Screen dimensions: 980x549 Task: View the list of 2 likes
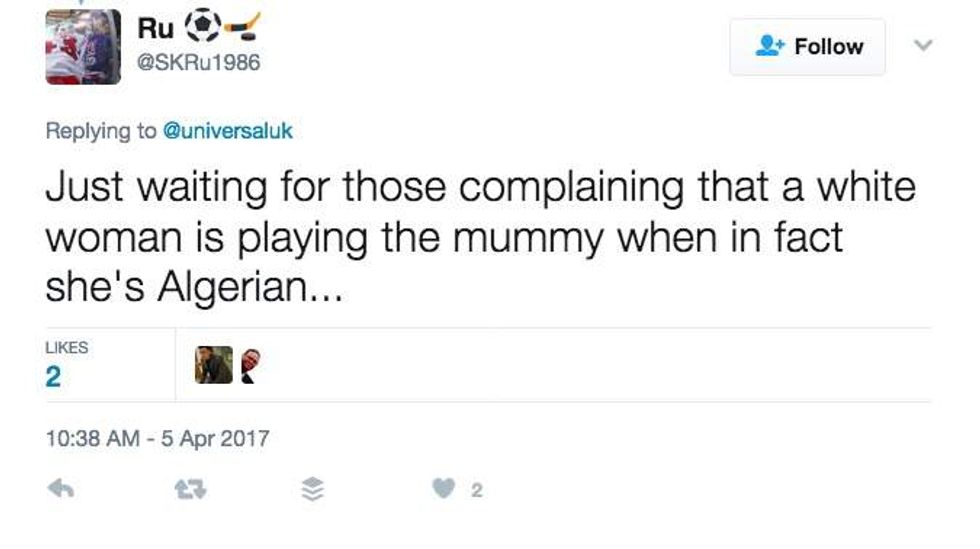(53, 376)
